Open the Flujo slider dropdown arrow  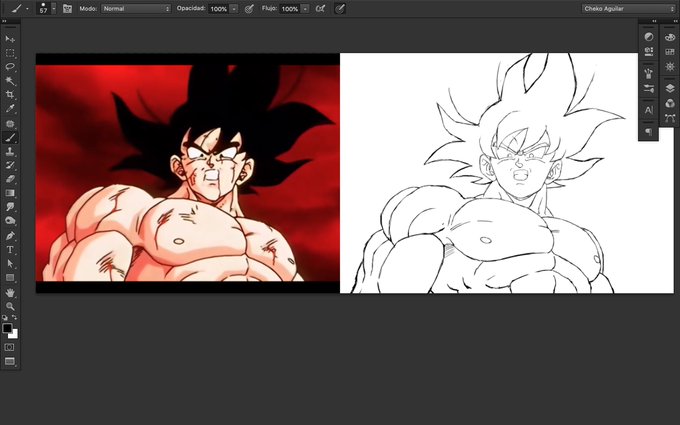tap(305, 9)
